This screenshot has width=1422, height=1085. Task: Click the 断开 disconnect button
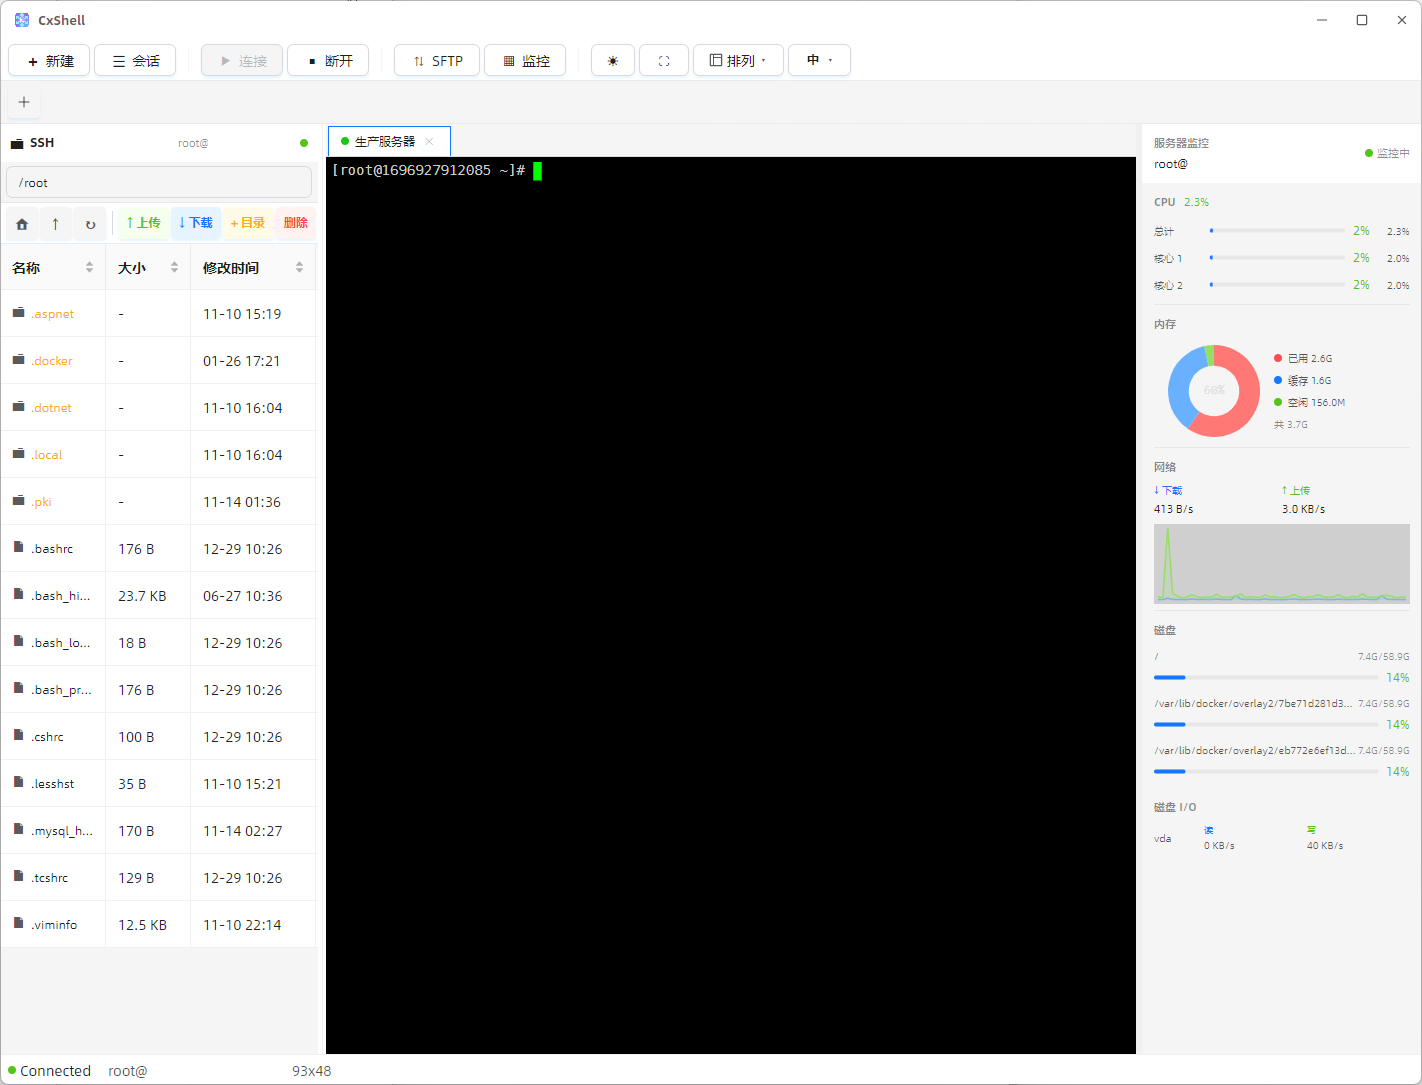(x=328, y=61)
